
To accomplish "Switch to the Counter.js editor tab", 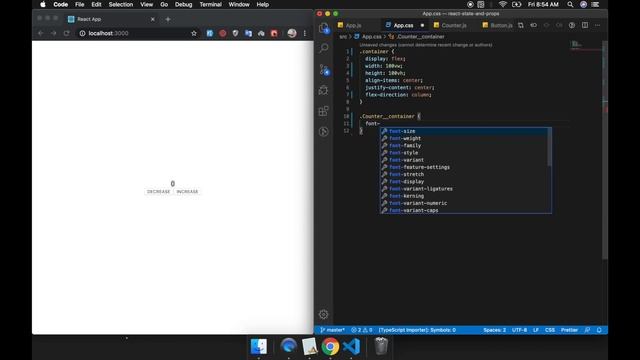I will (454, 25).
